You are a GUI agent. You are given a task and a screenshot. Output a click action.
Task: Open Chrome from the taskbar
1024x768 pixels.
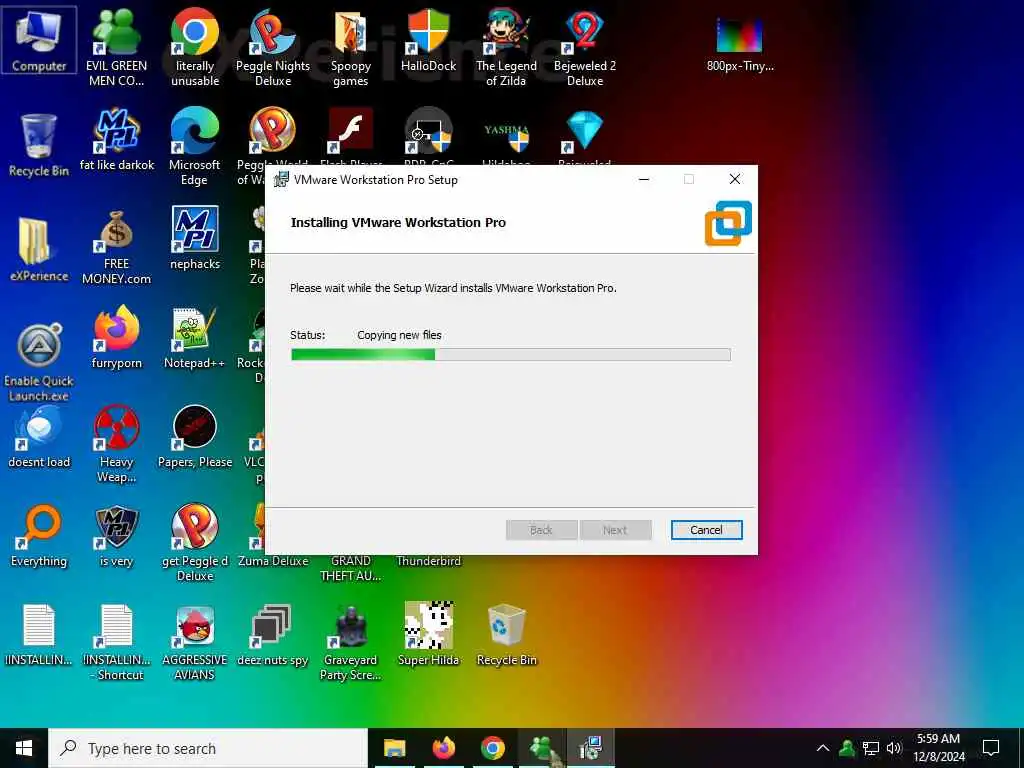click(x=493, y=748)
